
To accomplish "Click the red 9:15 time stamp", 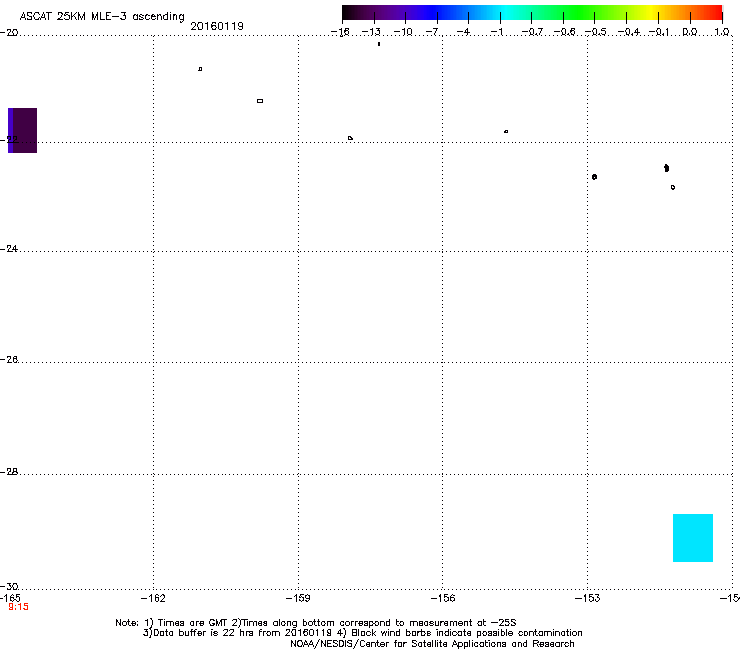I will tap(18, 607).
